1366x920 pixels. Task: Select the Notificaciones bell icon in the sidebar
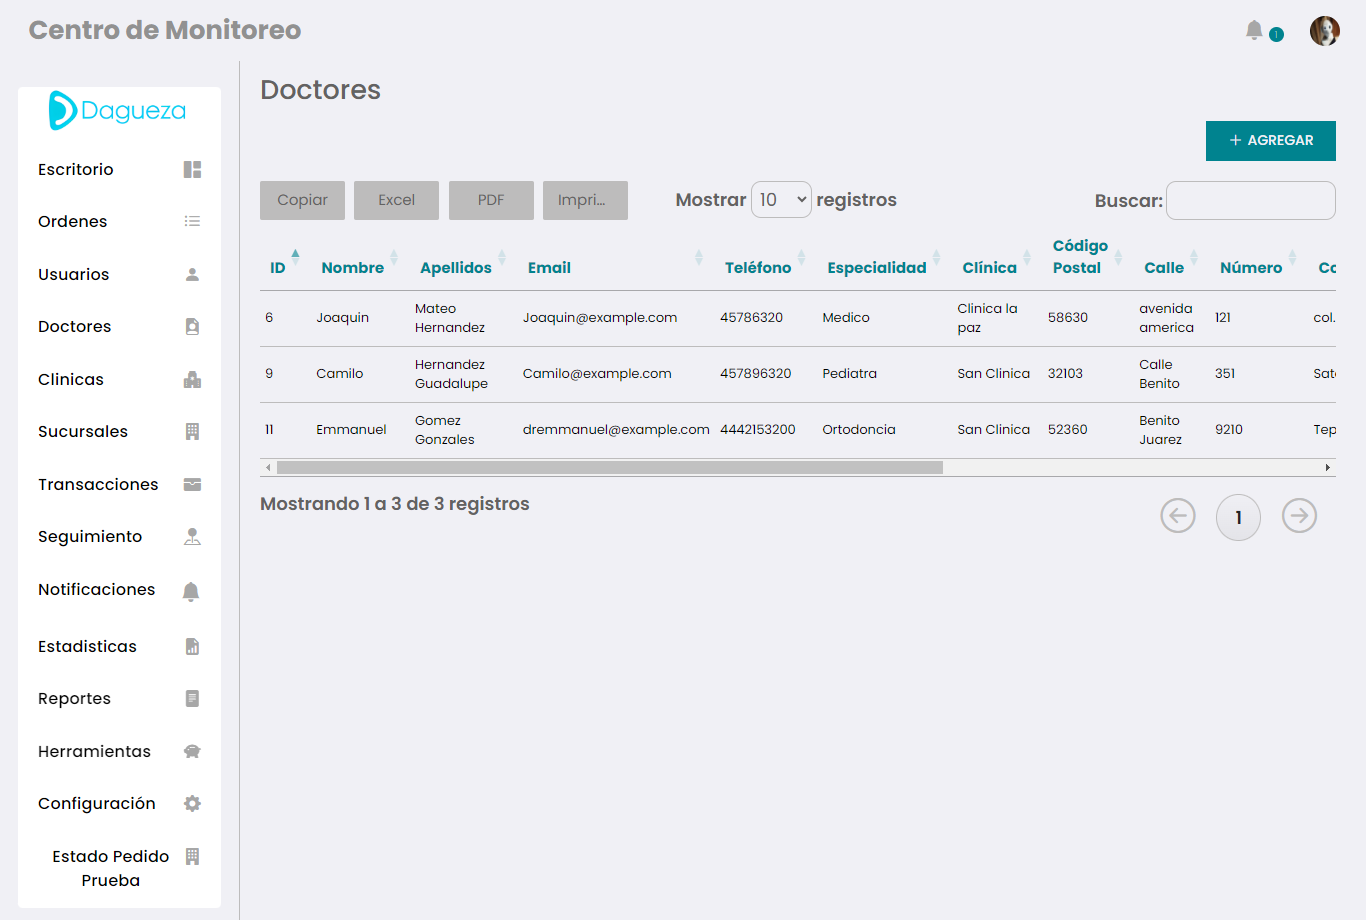click(191, 592)
